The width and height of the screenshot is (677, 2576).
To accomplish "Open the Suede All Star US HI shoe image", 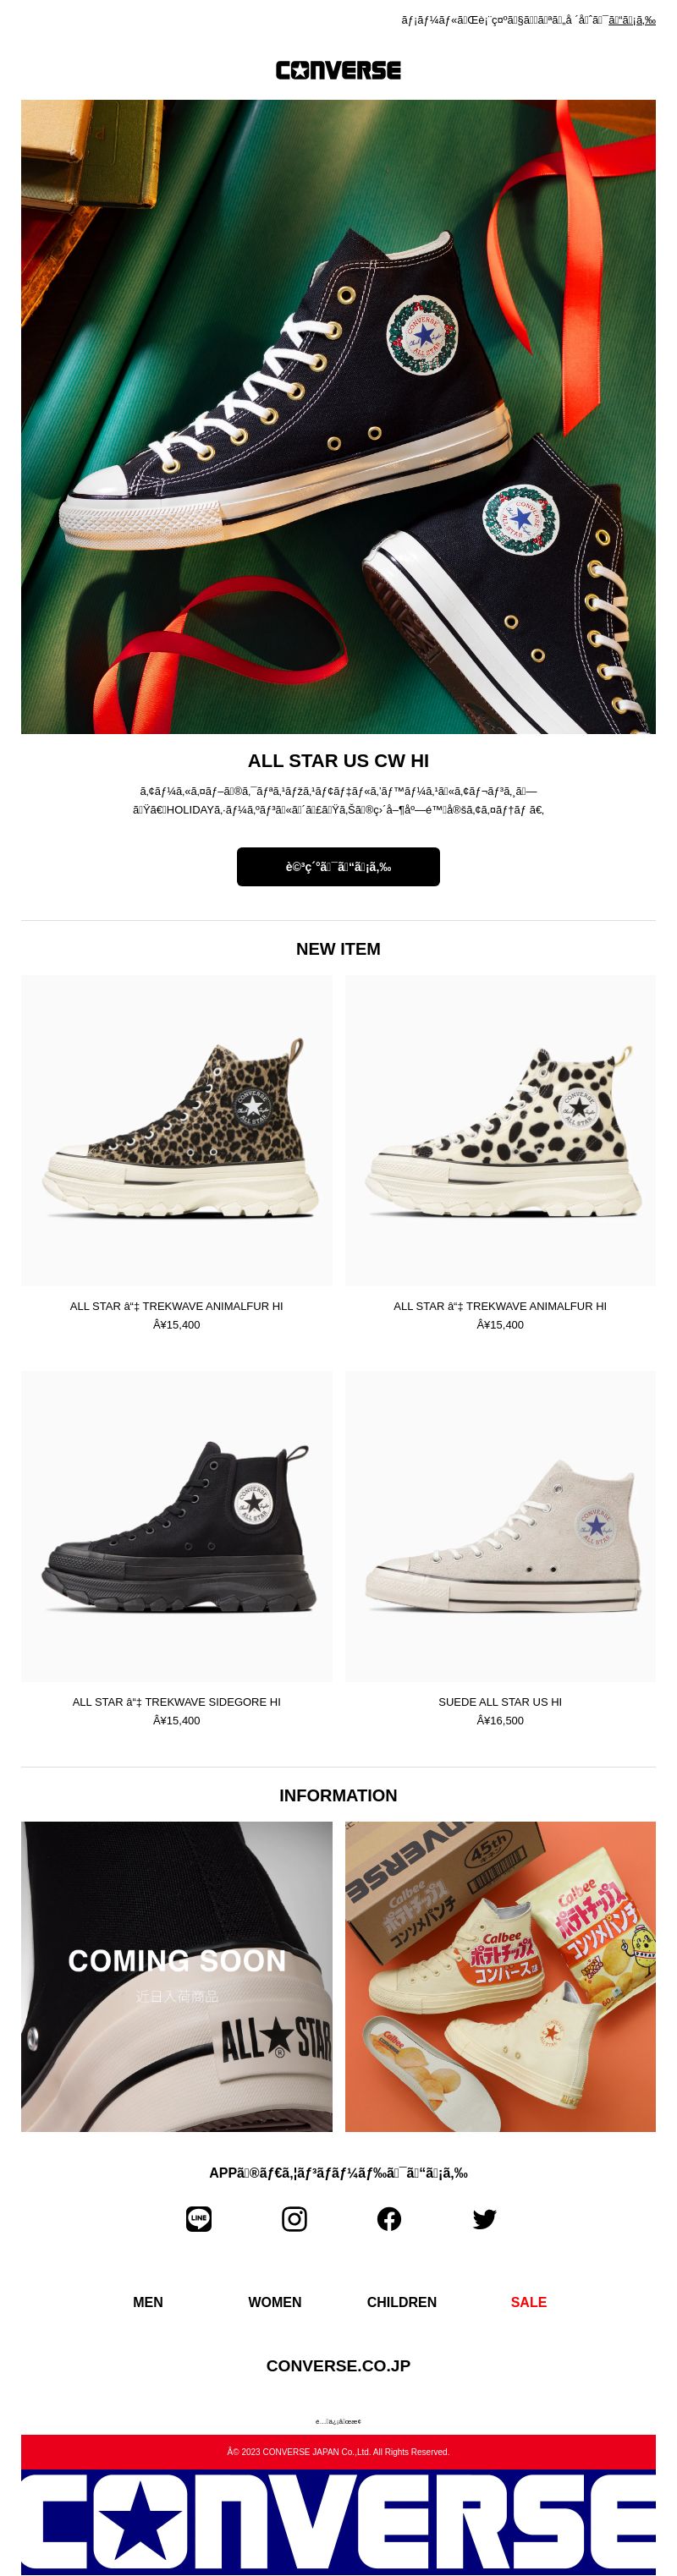I will [500, 1526].
